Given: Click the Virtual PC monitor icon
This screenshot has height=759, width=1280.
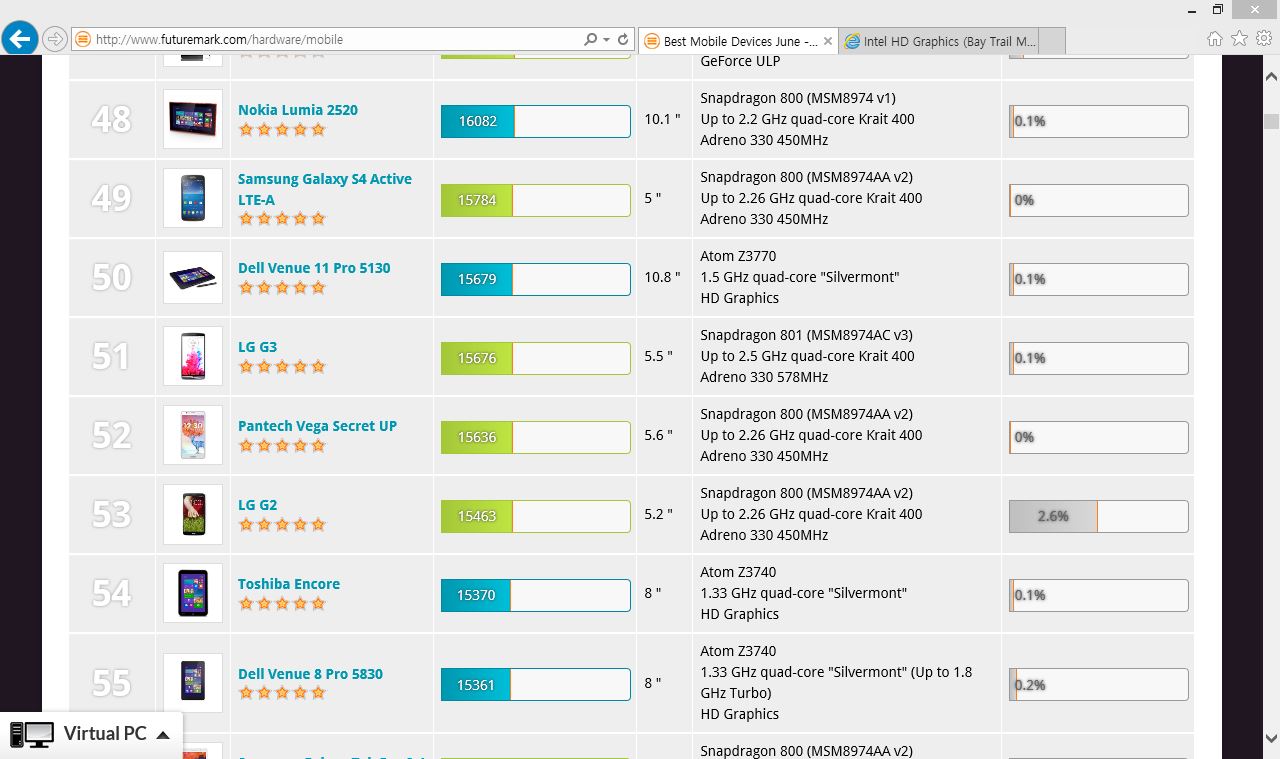Looking at the screenshot, I should [x=31, y=735].
